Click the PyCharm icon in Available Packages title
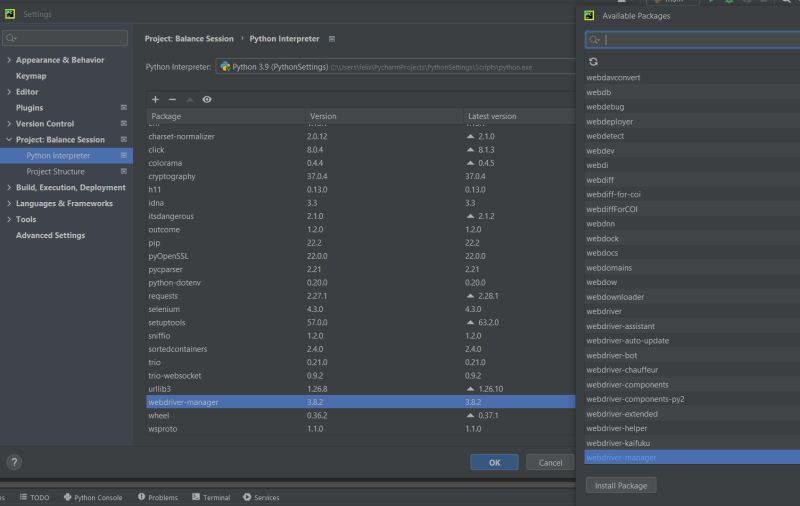 pos(589,15)
